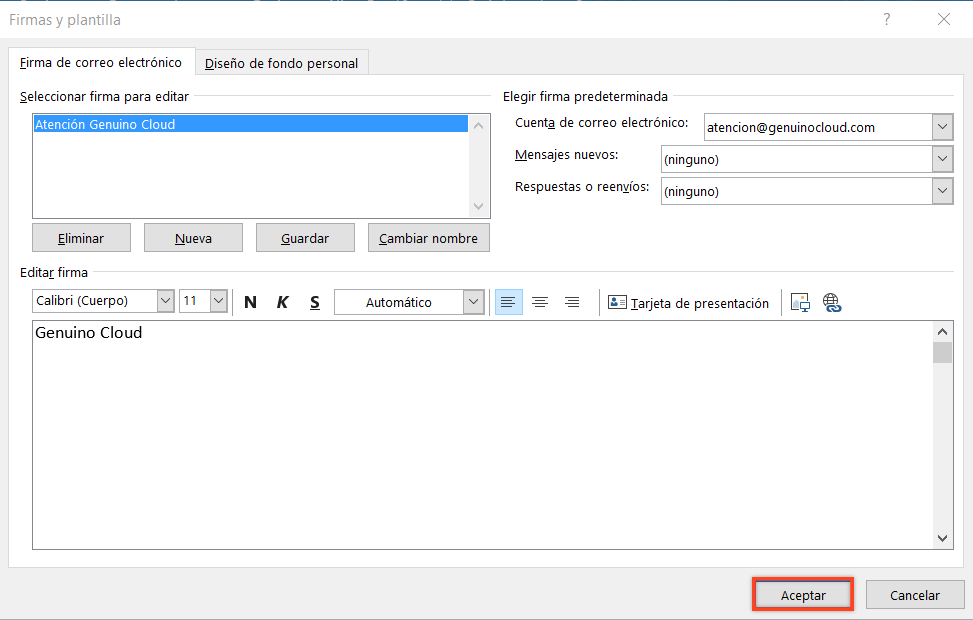Click editor scrollbar down arrow
This screenshot has width=973, height=620.
point(942,538)
